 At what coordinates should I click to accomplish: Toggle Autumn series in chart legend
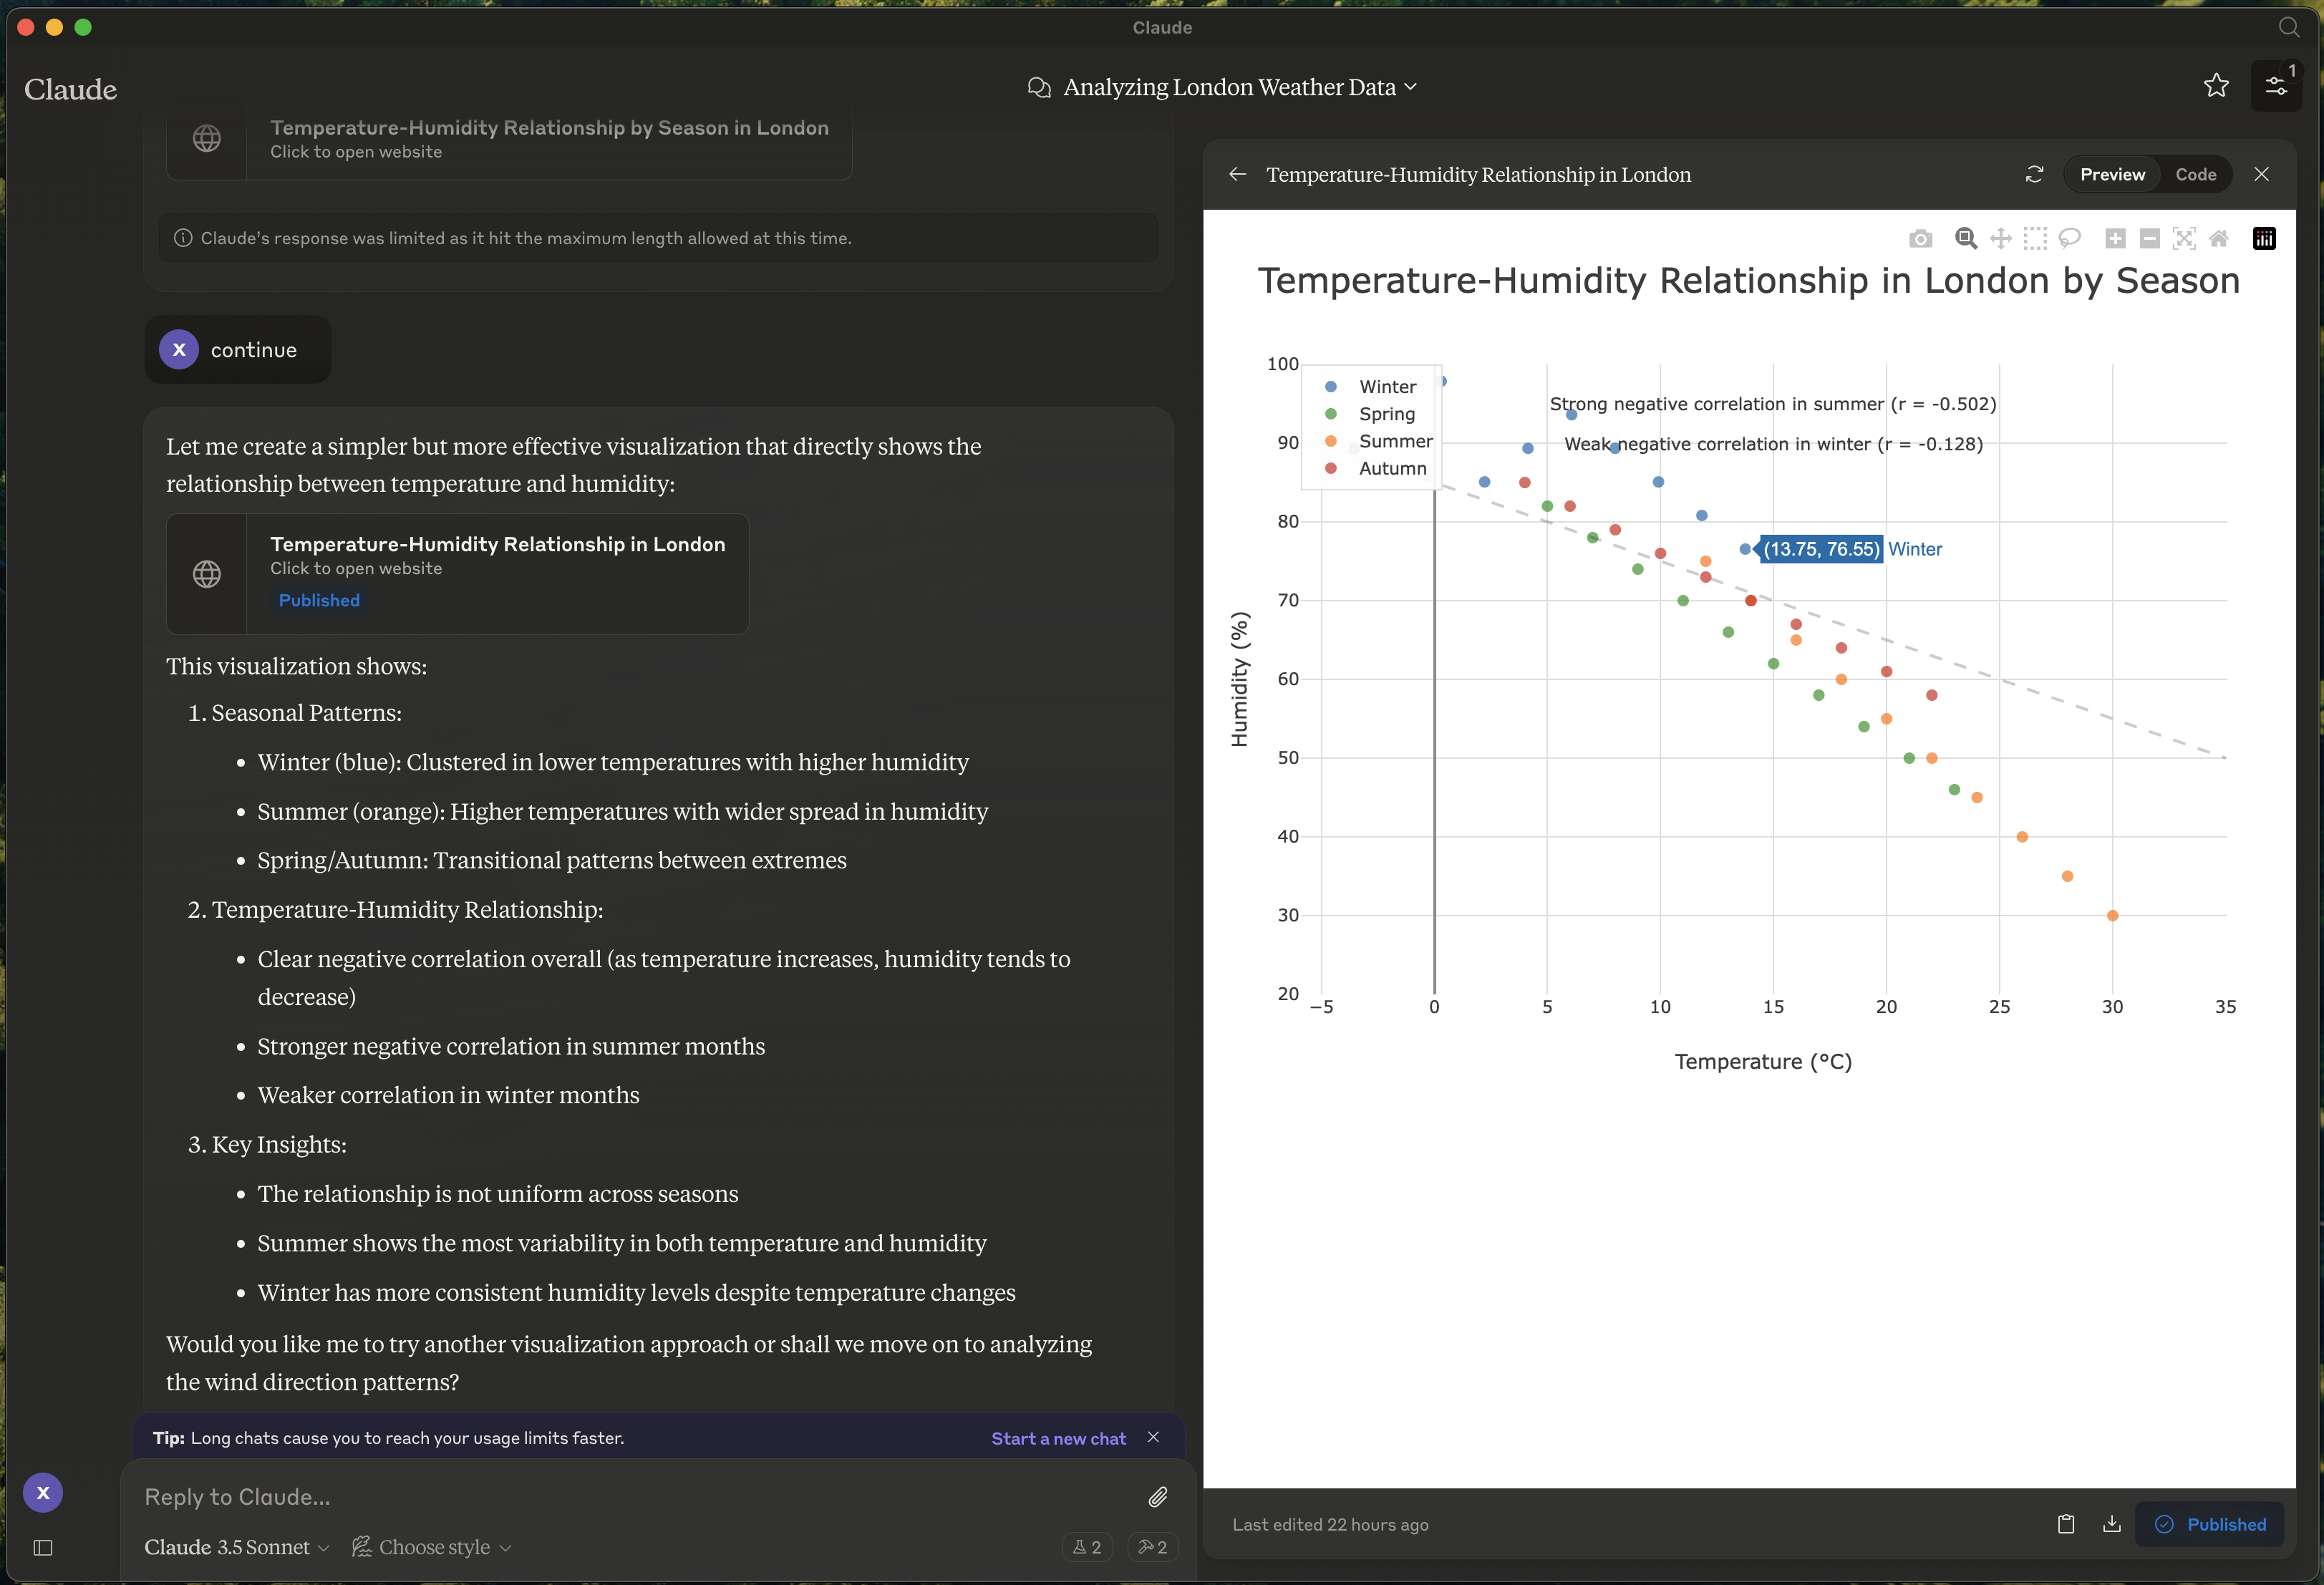click(1392, 468)
